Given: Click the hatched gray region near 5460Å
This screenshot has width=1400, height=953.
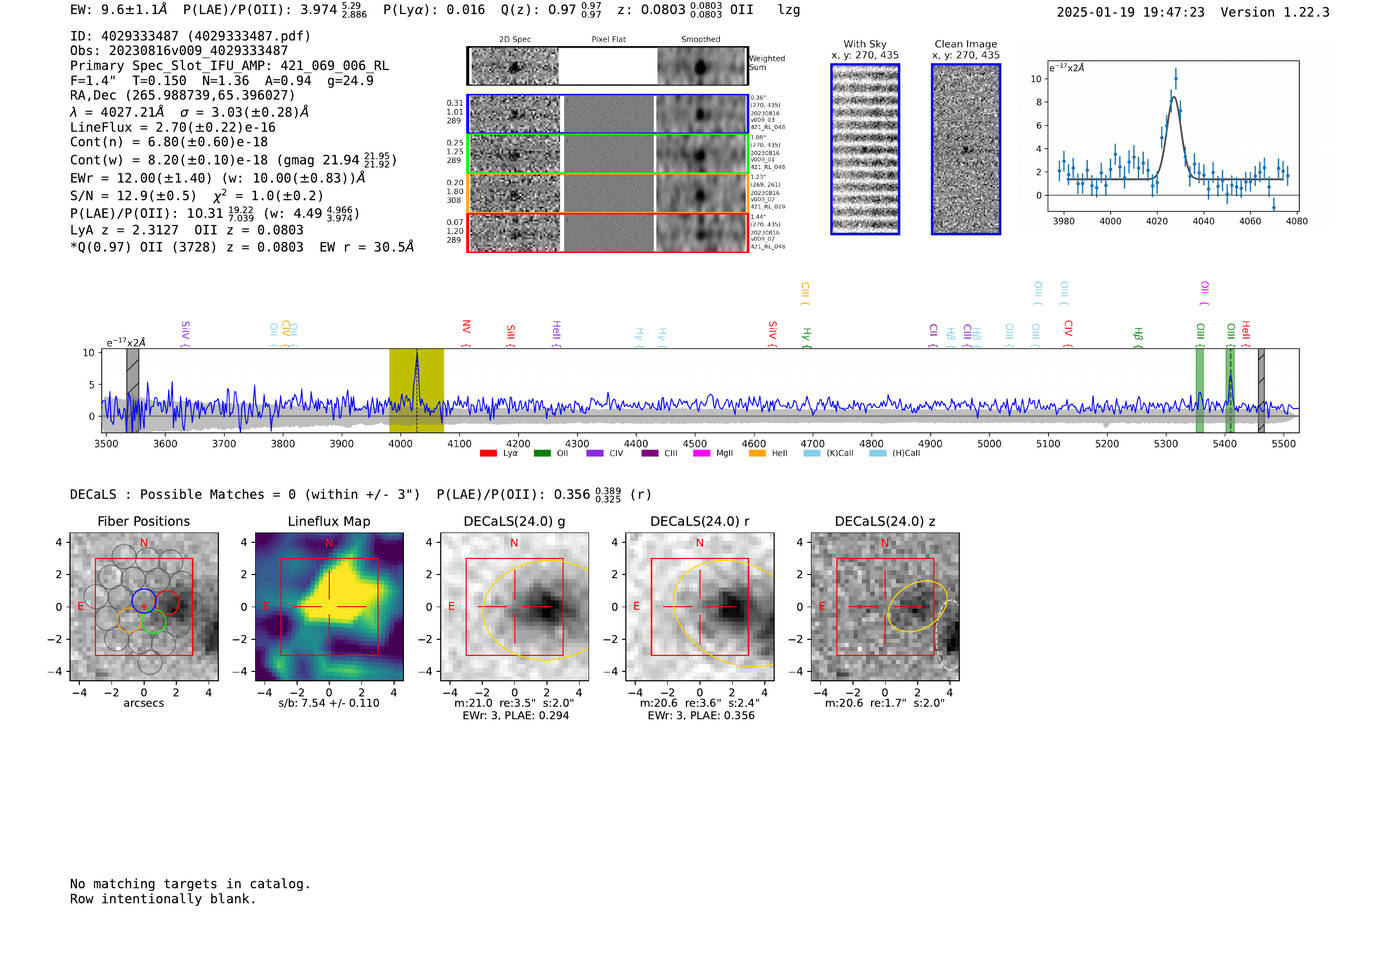Looking at the screenshot, I should pos(1261,391).
